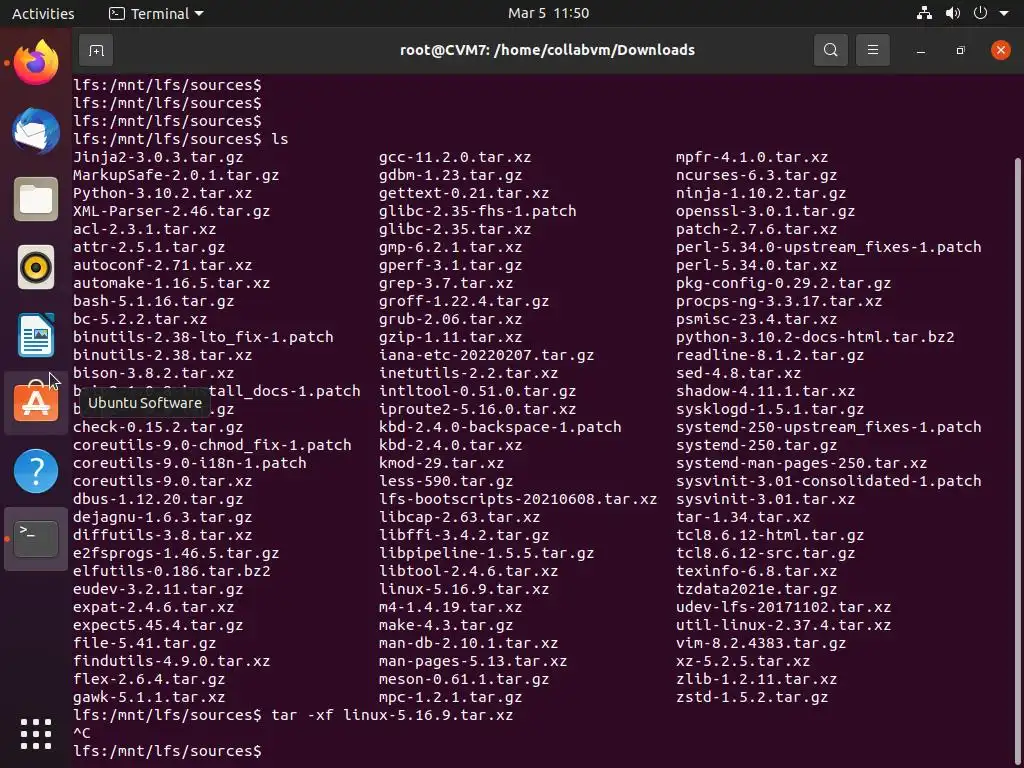The image size is (1024, 768).
Task: Click openssl-3.0.1.tar.gz entry
Action: [x=765, y=212]
